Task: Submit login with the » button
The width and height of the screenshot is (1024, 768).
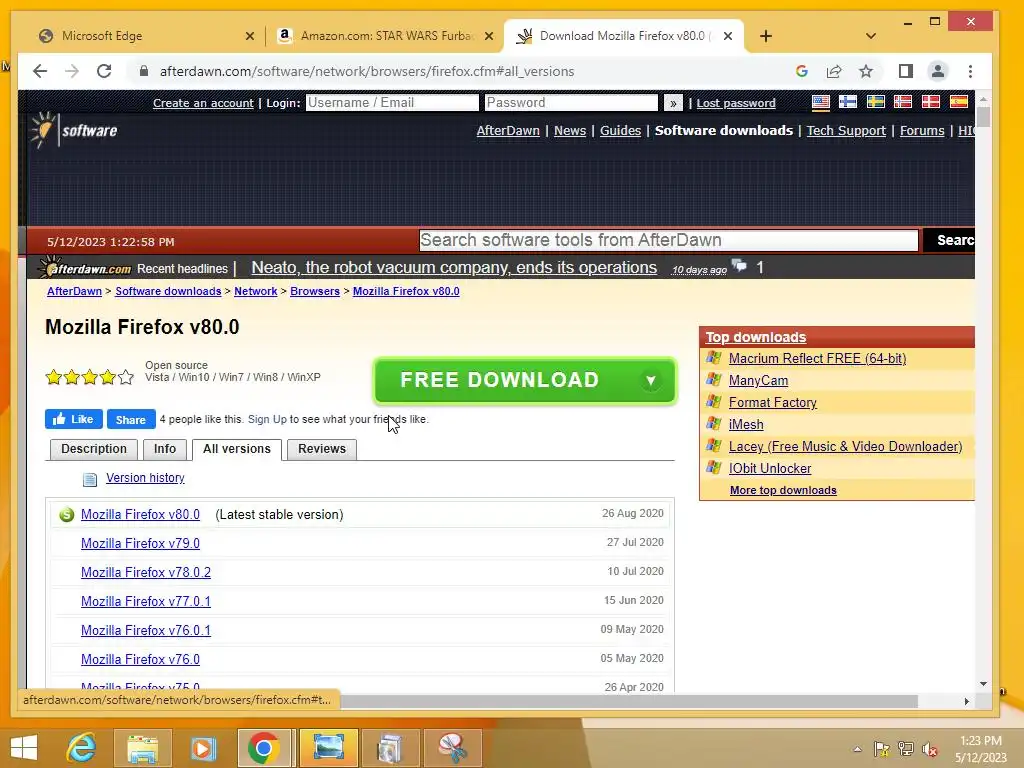Action: pyautogui.click(x=673, y=103)
